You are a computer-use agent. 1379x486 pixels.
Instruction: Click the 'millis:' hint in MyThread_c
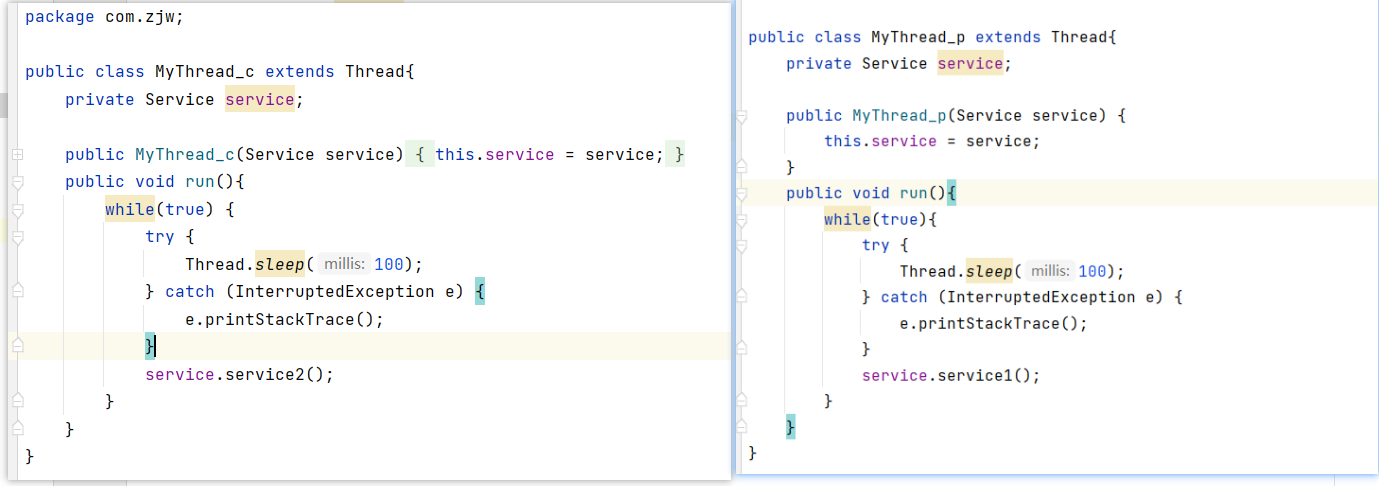click(x=346, y=264)
